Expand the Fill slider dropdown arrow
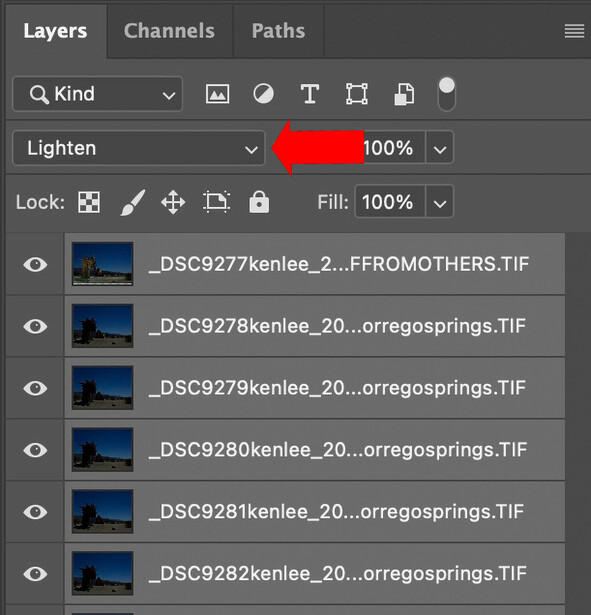The width and height of the screenshot is (591, 615). click(440, 202)
